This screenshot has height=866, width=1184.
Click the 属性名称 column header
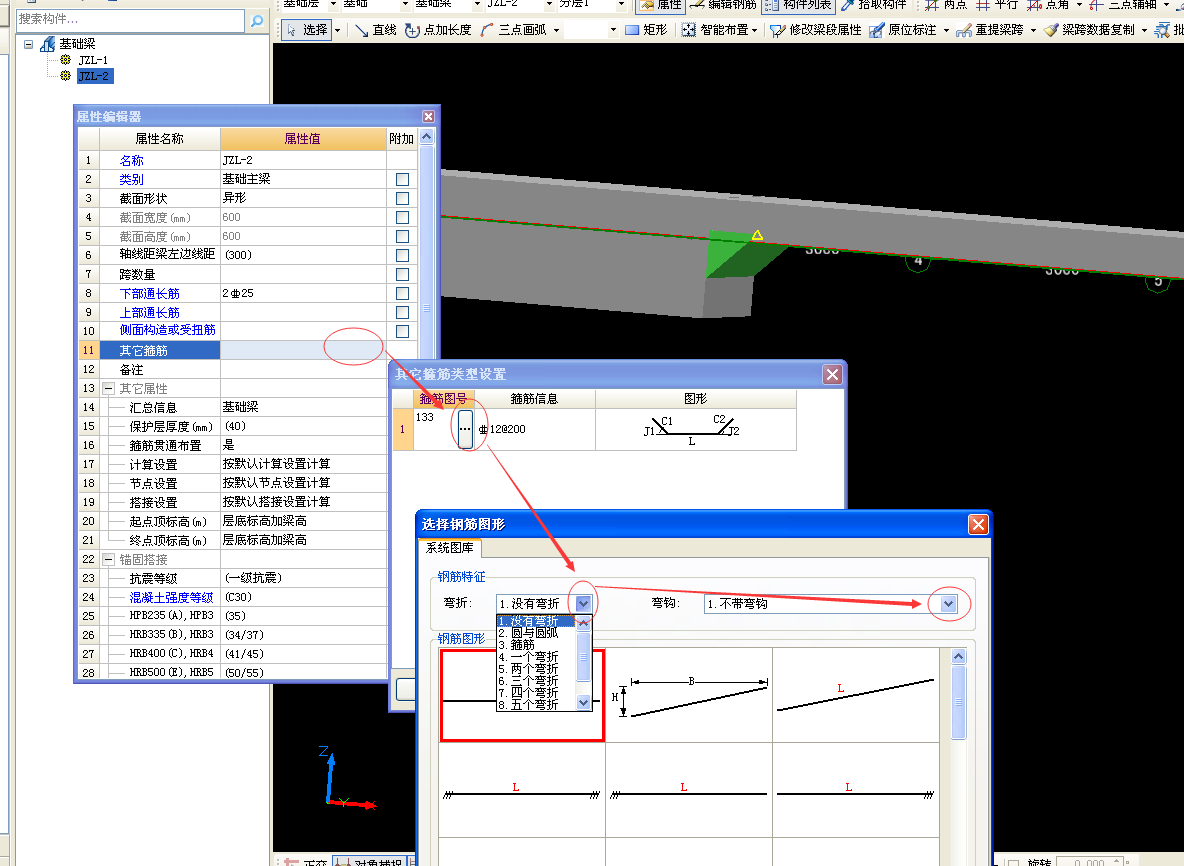coord(159,139)
